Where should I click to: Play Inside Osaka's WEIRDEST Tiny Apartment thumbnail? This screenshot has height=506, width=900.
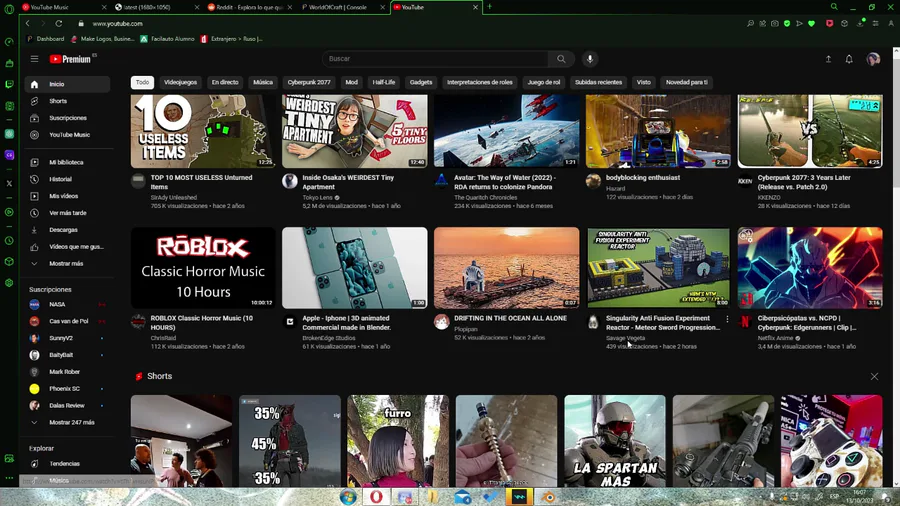click(x=354, y=131)
